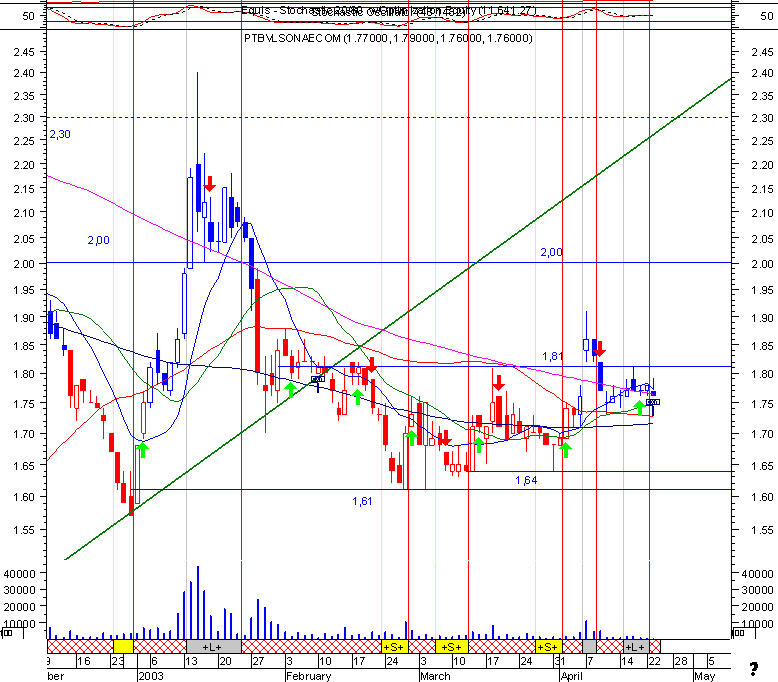Click the date label 28 on time axis

(x=681, y=661)
